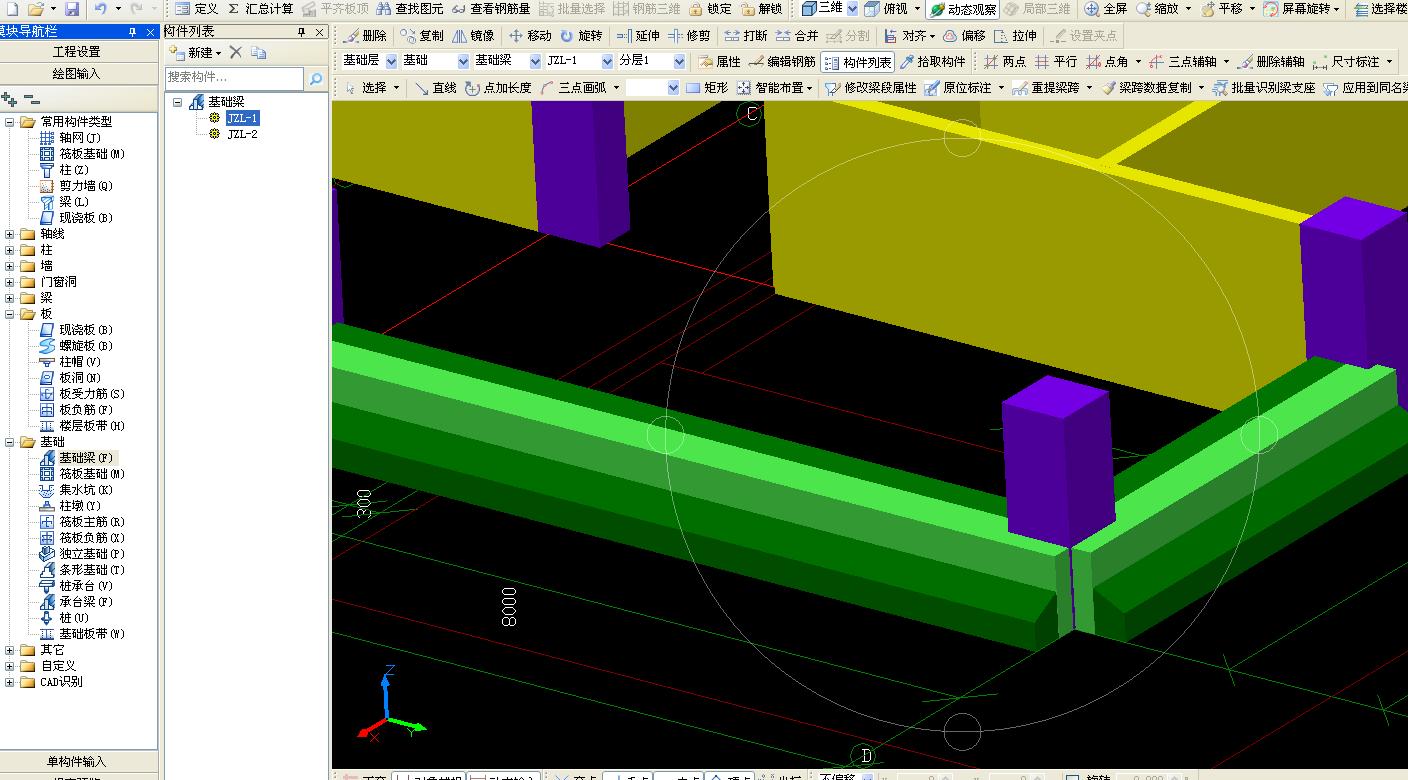Image resolution: width=1408 pixels, height=780 pixels.
Task: Click in the 搜索构件 search field
Action: pyautogui.click(x=234, y=78)
